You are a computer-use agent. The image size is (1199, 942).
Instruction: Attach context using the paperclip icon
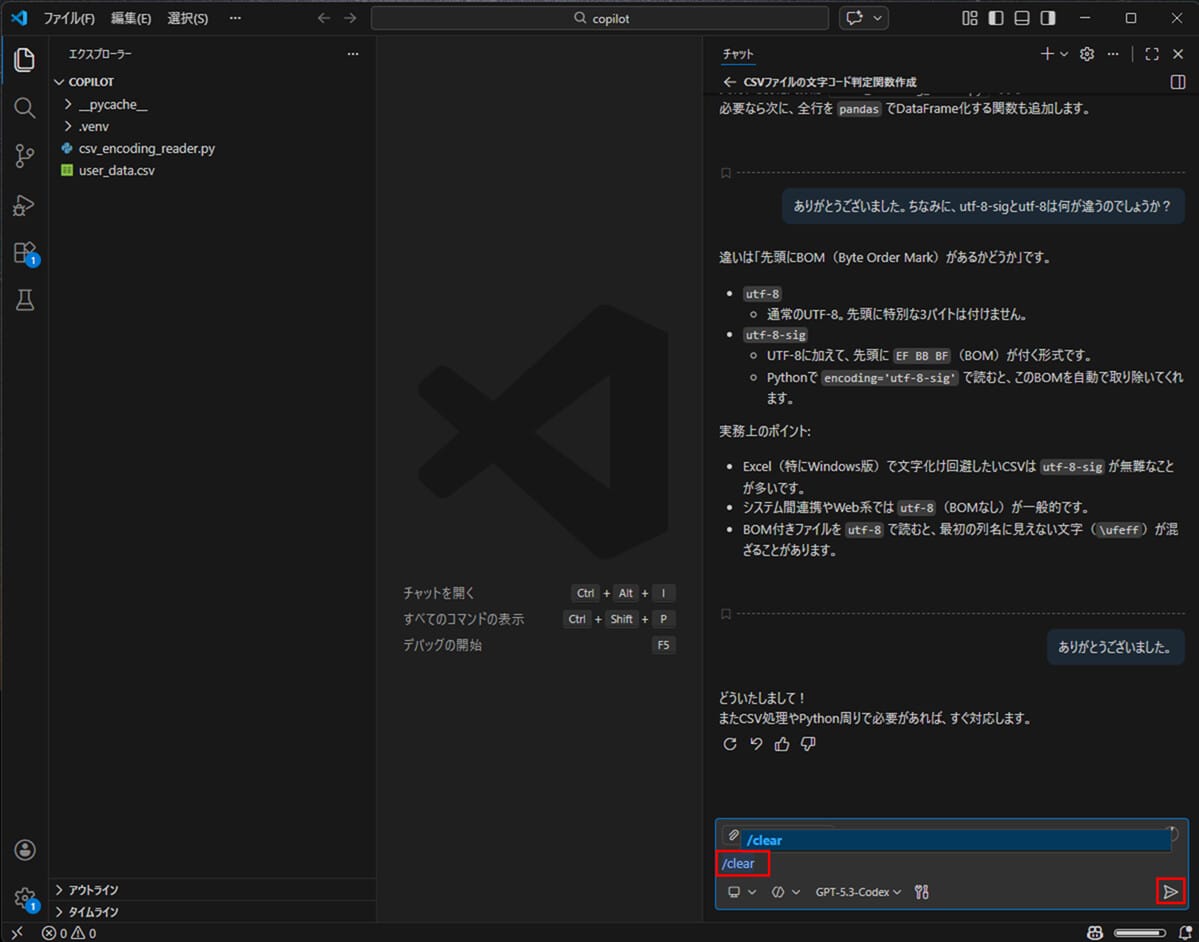(735, 835)
